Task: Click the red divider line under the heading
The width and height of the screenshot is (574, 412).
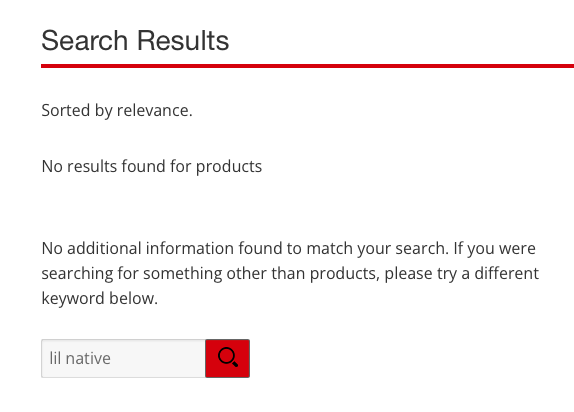Action: point(308,66)
